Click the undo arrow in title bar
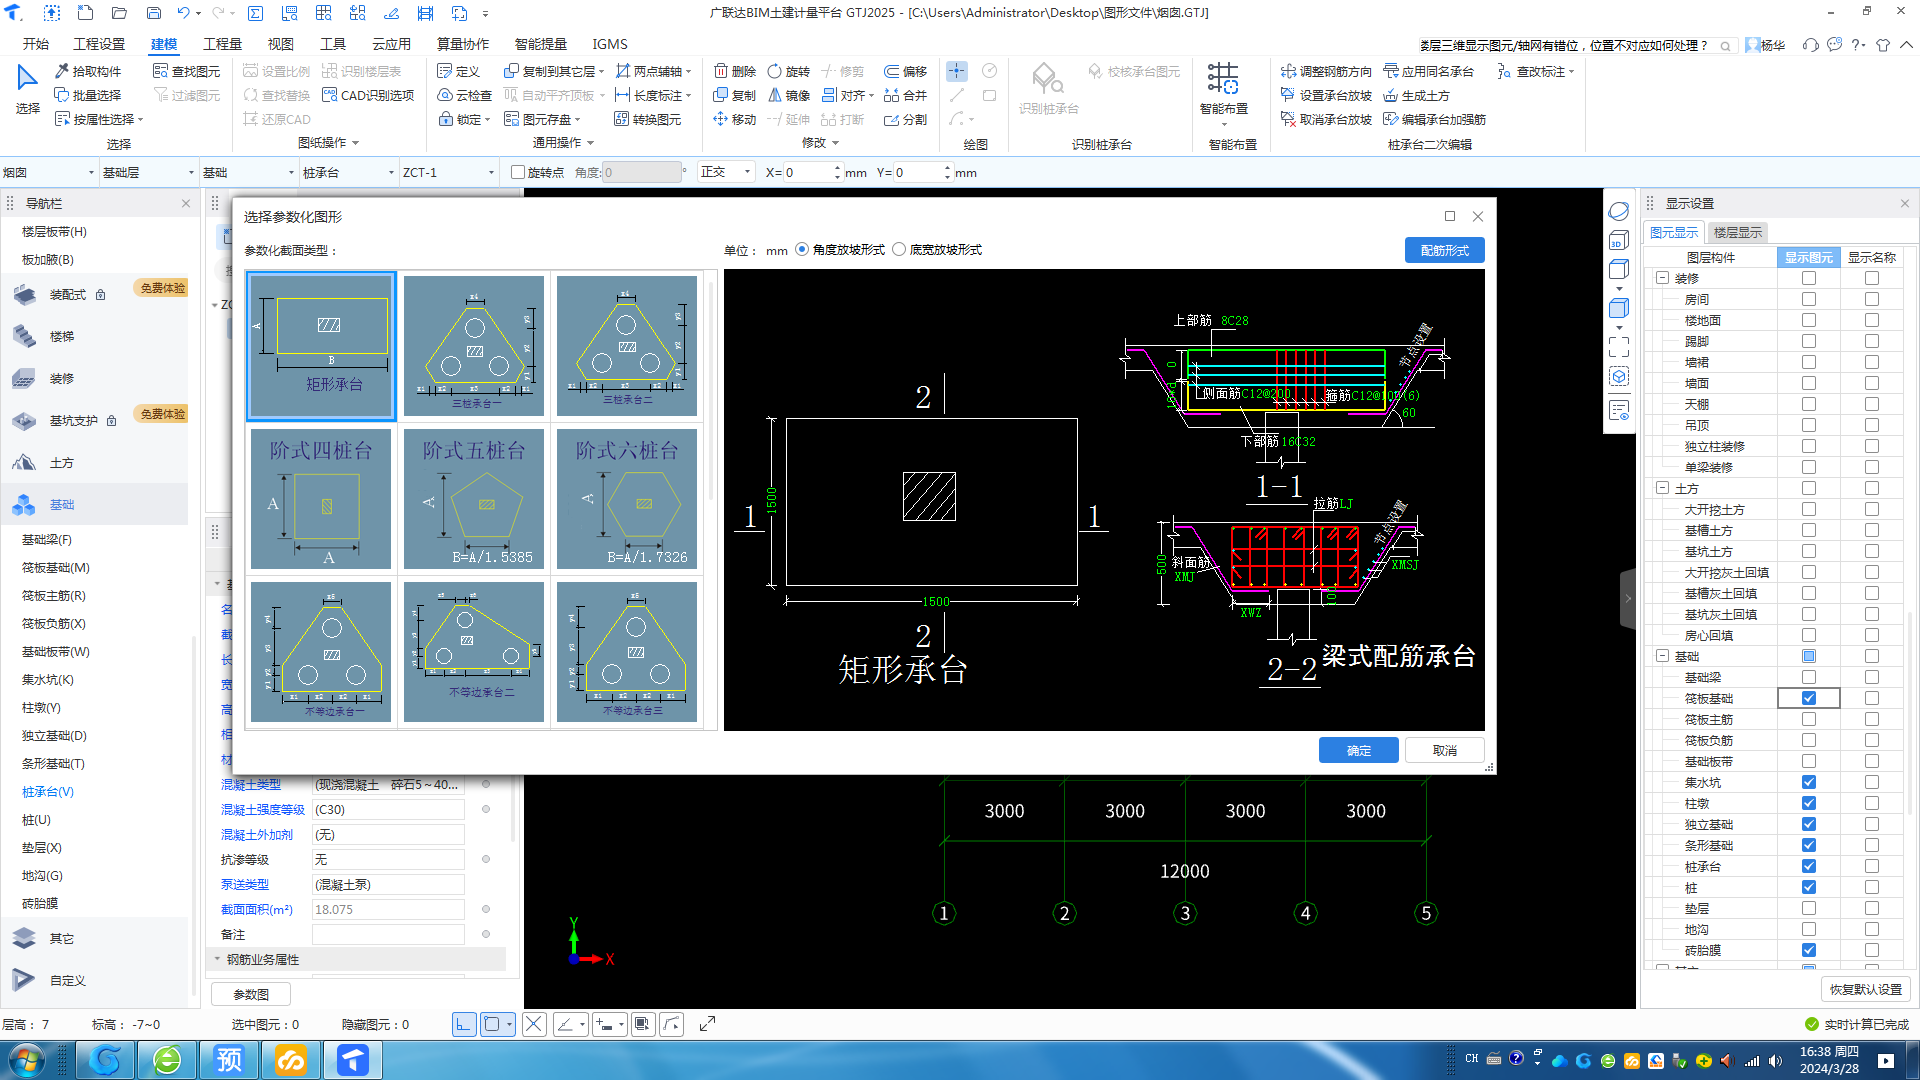The height and width of the screenshot is (1080, 1920). [184, 13]
